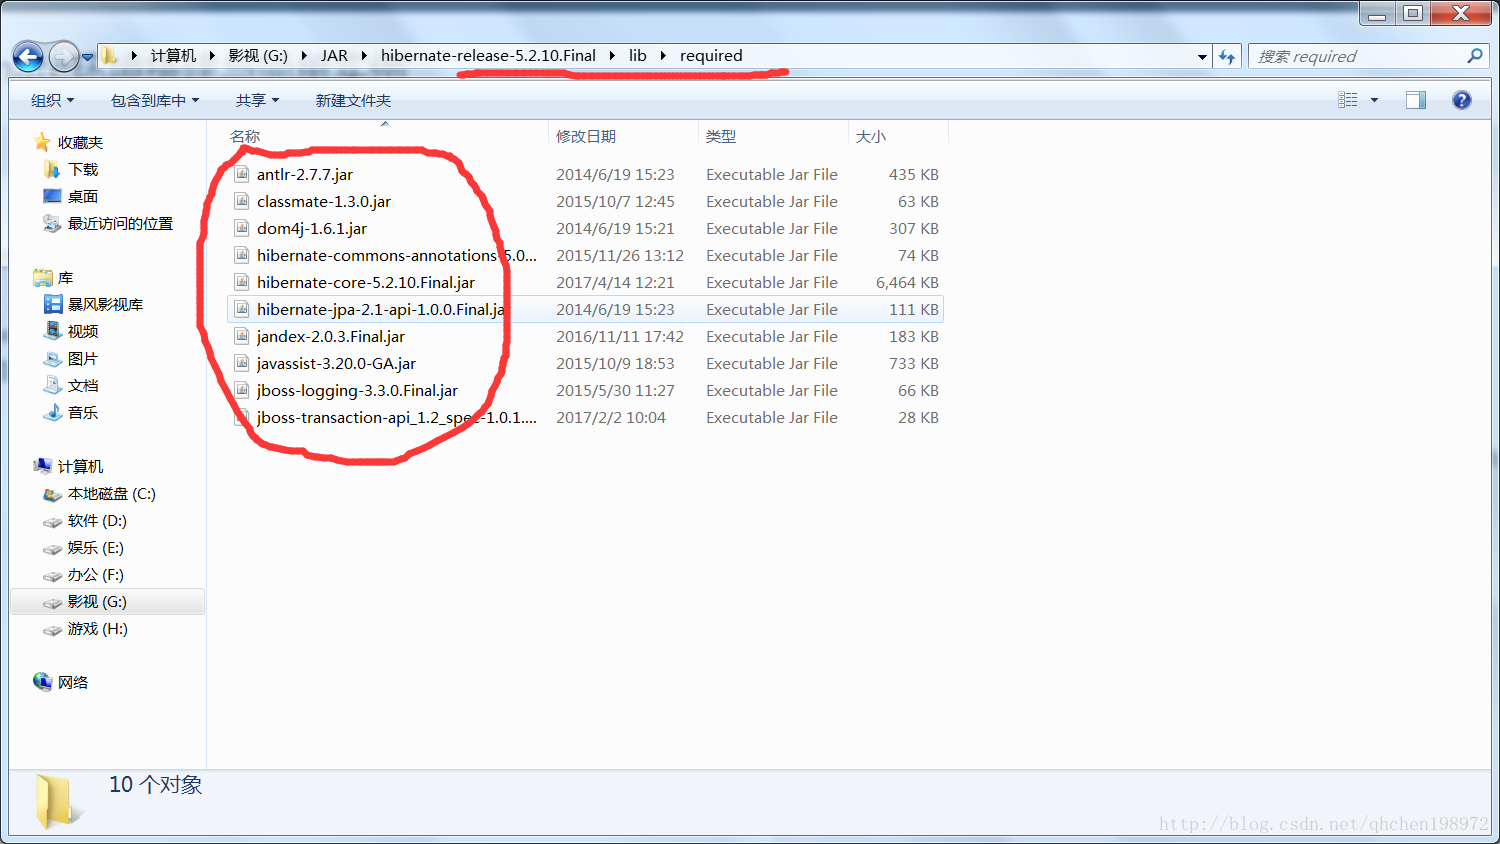The width and height of the screenshot is (1500, 844).
Task: Open 娱乐 (E:) drive
Action: pos(96,547)
